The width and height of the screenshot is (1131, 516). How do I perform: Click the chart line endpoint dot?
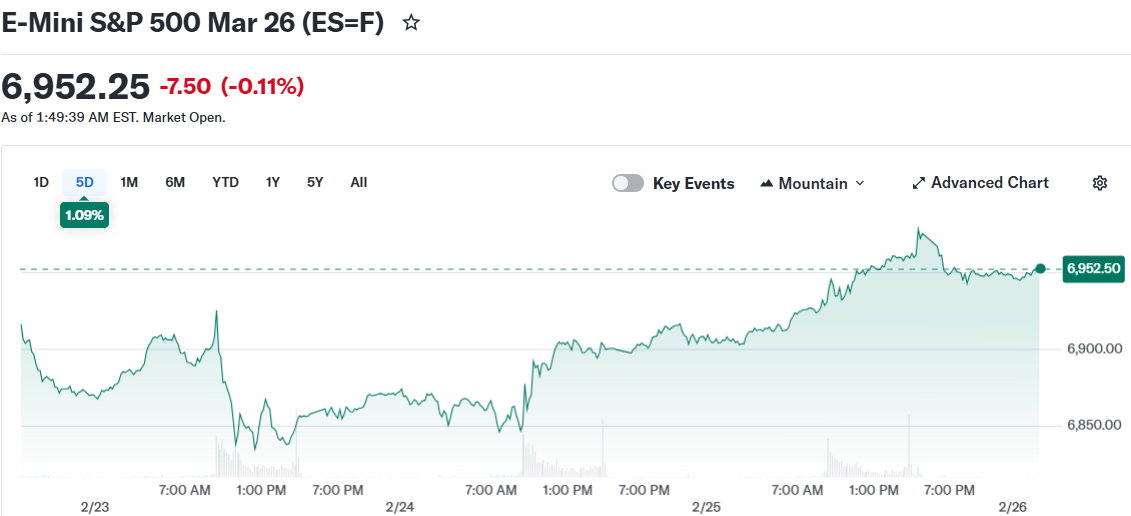(1040, 268)
